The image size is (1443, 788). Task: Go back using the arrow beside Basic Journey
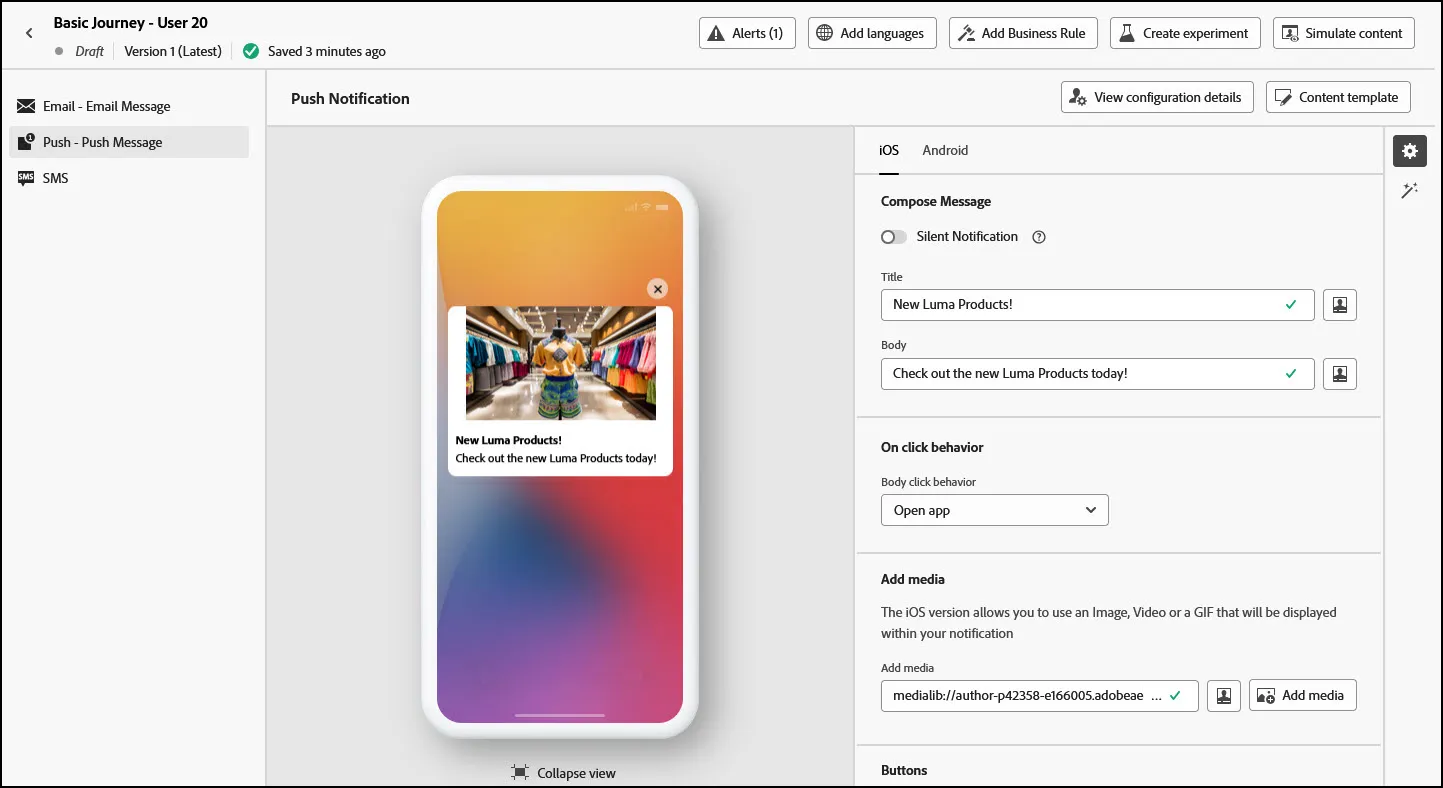click(29, 33)
